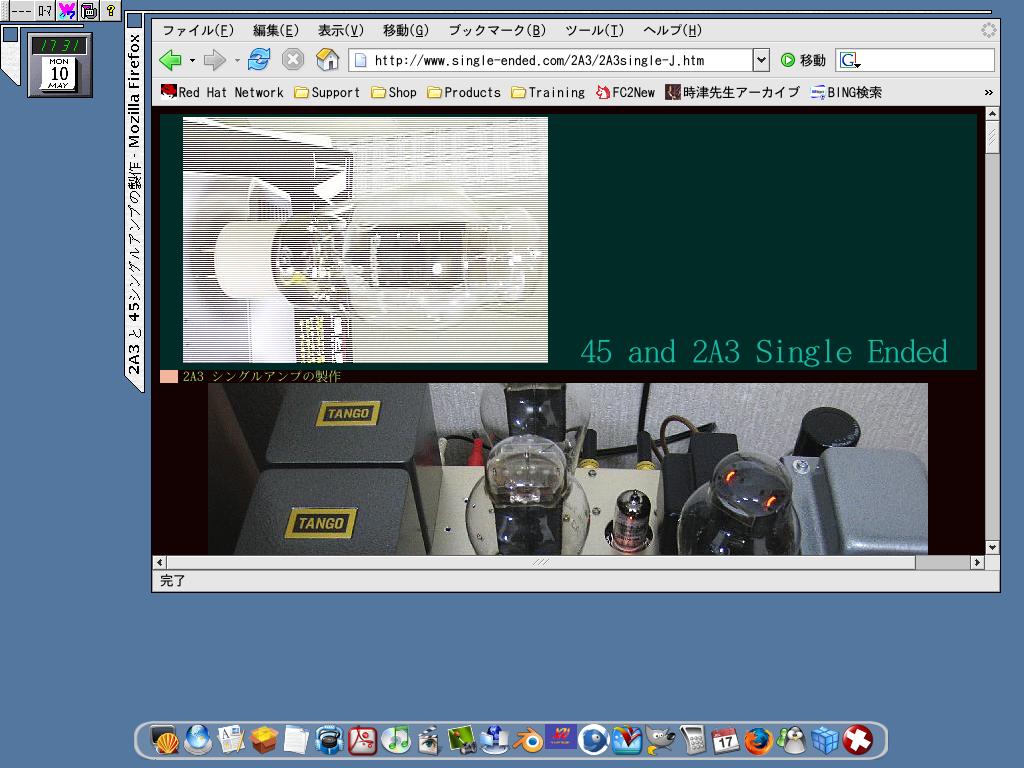Open the ツール(T) menu
This screenshot has height=768, width=1024.
(x=594, y=31)
